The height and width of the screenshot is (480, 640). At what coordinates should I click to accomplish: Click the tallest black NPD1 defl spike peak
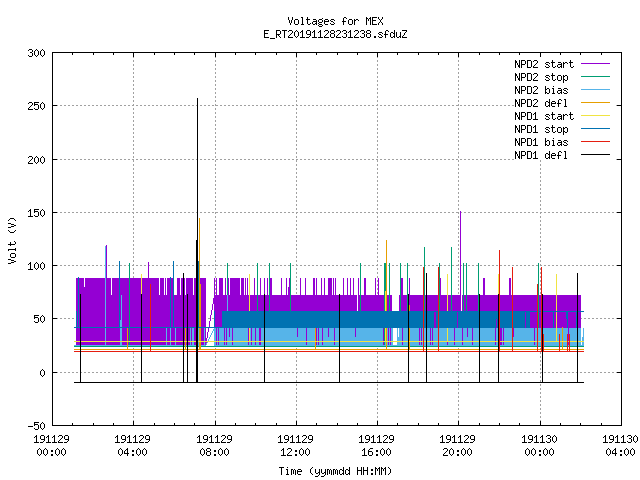(x=198, y=99)
